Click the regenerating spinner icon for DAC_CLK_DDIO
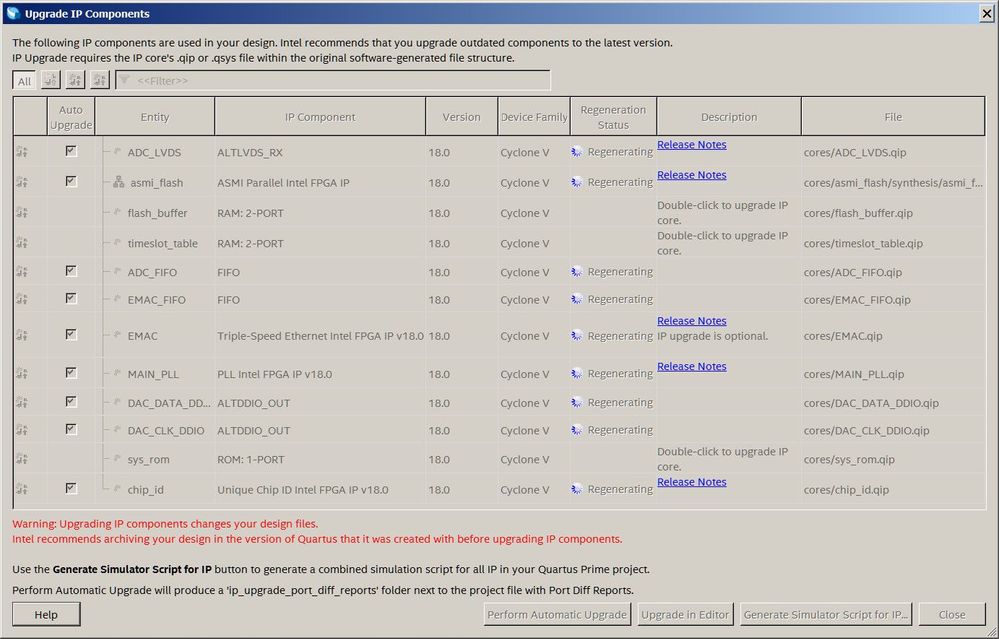This screenshot has width=999, height=639. click(x=577, y=430)
